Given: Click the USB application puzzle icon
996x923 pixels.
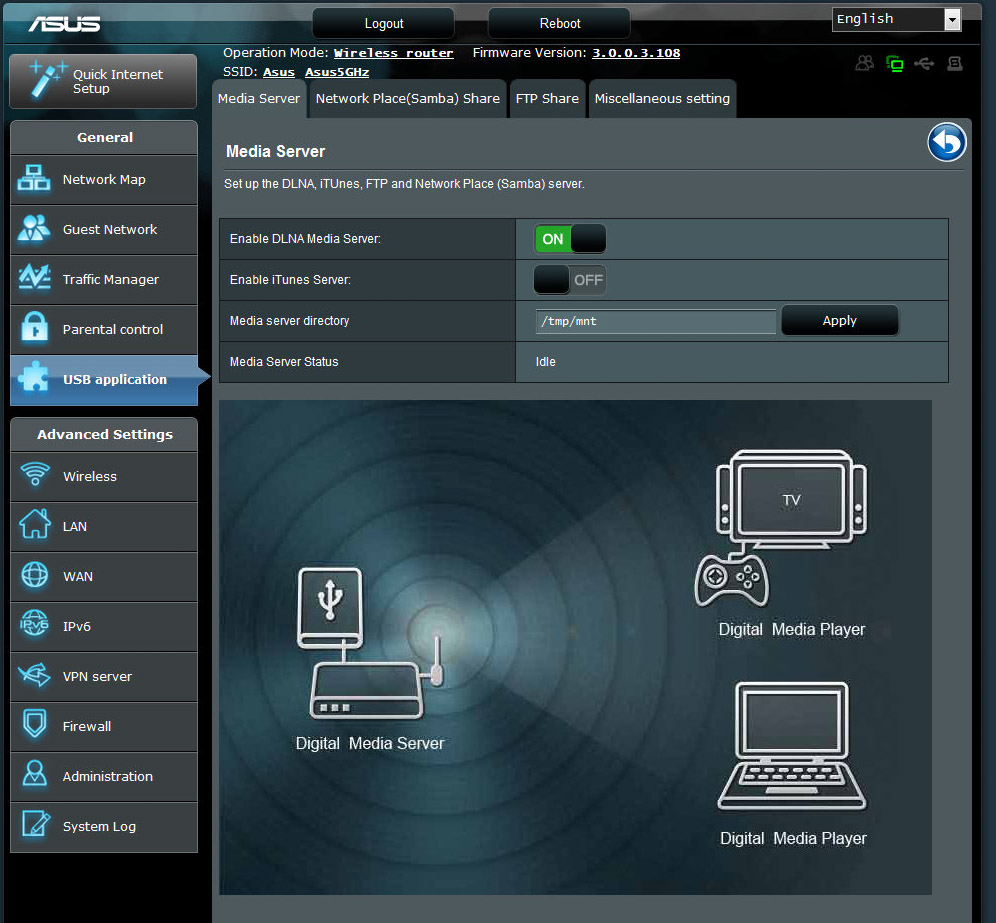Looking at the screenshot, I should tap(34, 377).
